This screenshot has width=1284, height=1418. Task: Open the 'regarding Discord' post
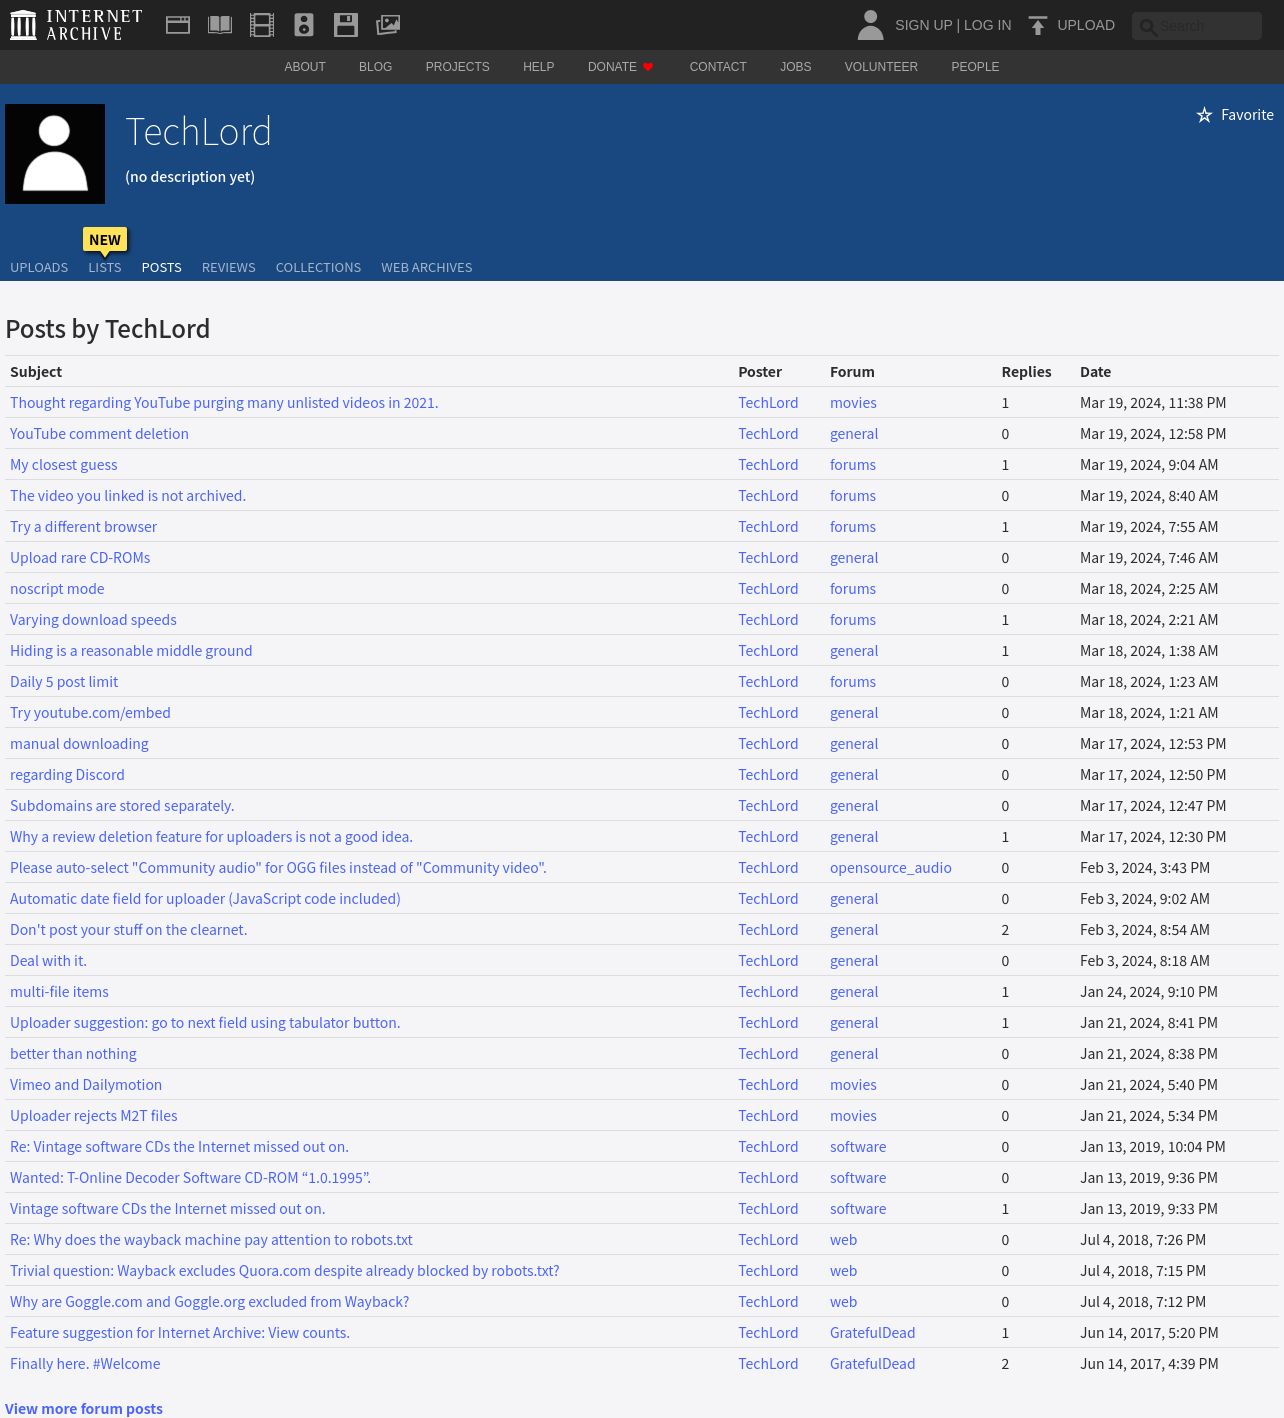coord(67,775)
